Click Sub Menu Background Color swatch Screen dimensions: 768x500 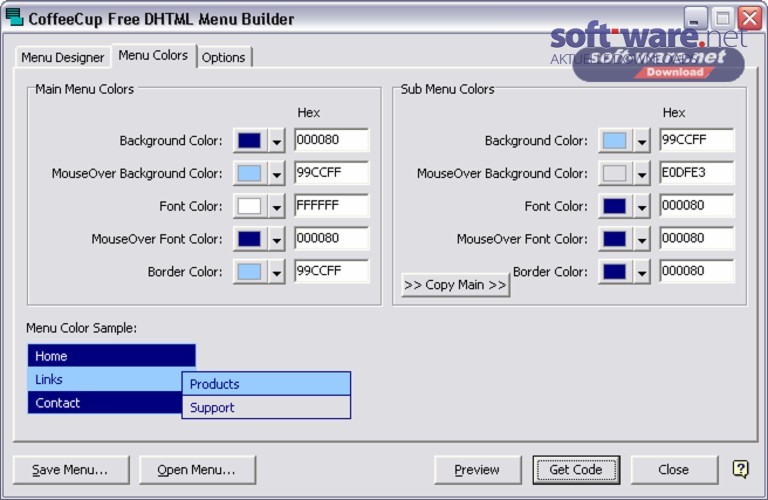[614, 141]
